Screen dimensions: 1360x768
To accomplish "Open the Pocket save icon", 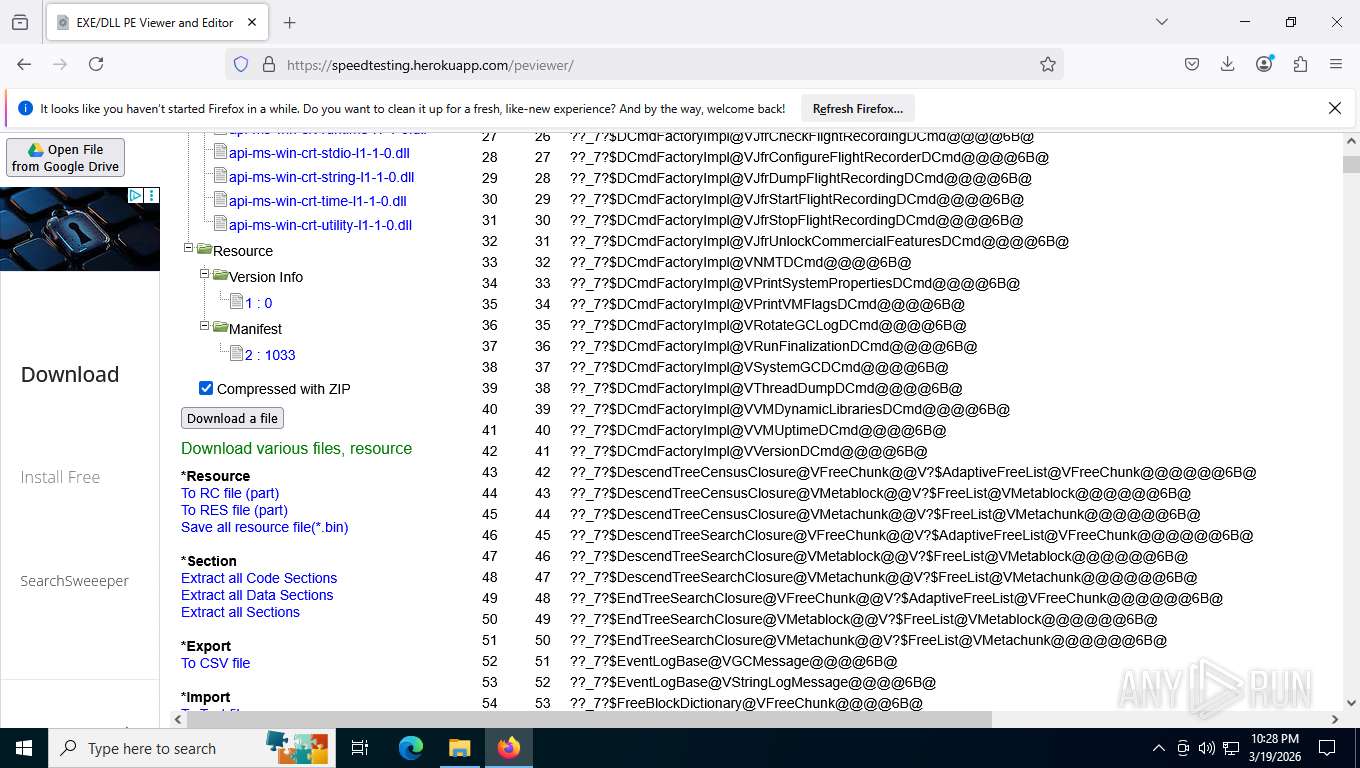I will (1192, 64).
